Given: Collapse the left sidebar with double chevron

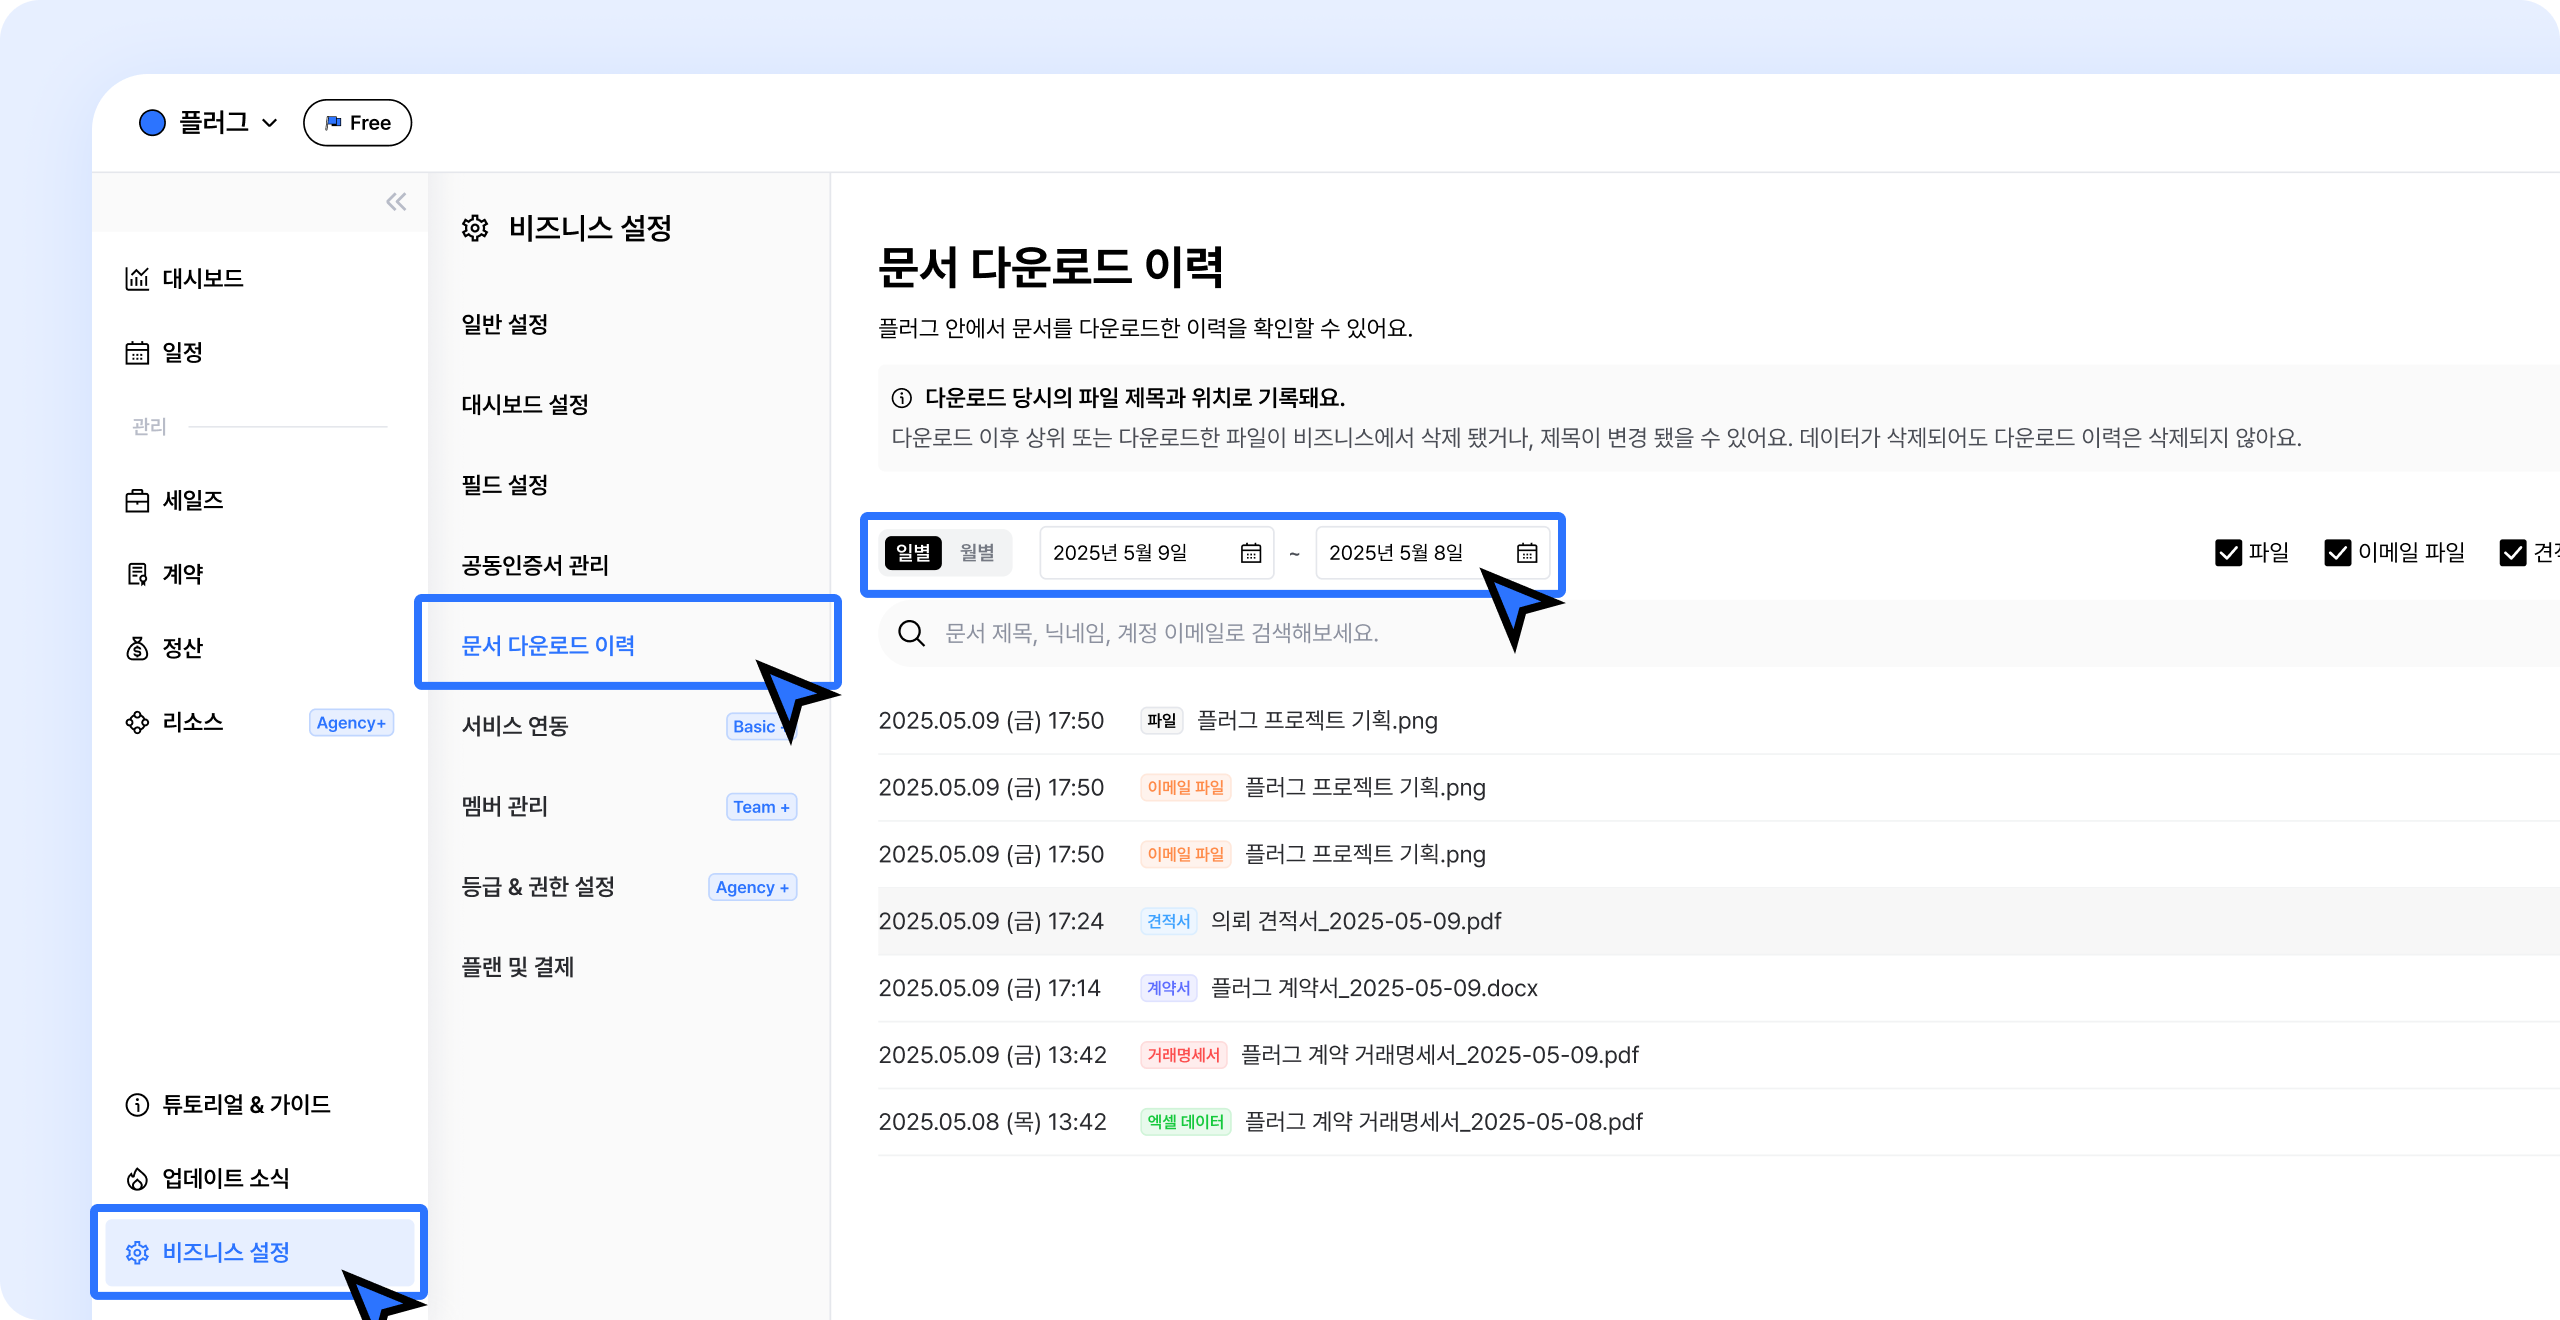Looking at the screenshot, I should pos(396,202).
